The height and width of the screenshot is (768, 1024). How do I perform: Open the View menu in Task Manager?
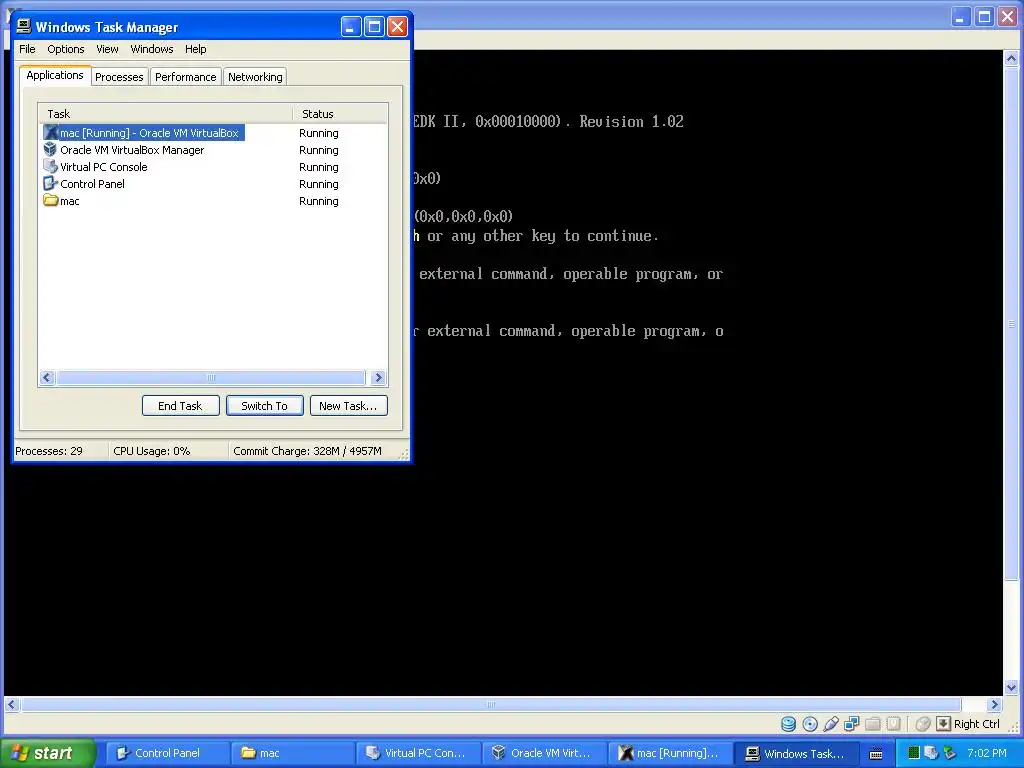click(x=107, y=49)
